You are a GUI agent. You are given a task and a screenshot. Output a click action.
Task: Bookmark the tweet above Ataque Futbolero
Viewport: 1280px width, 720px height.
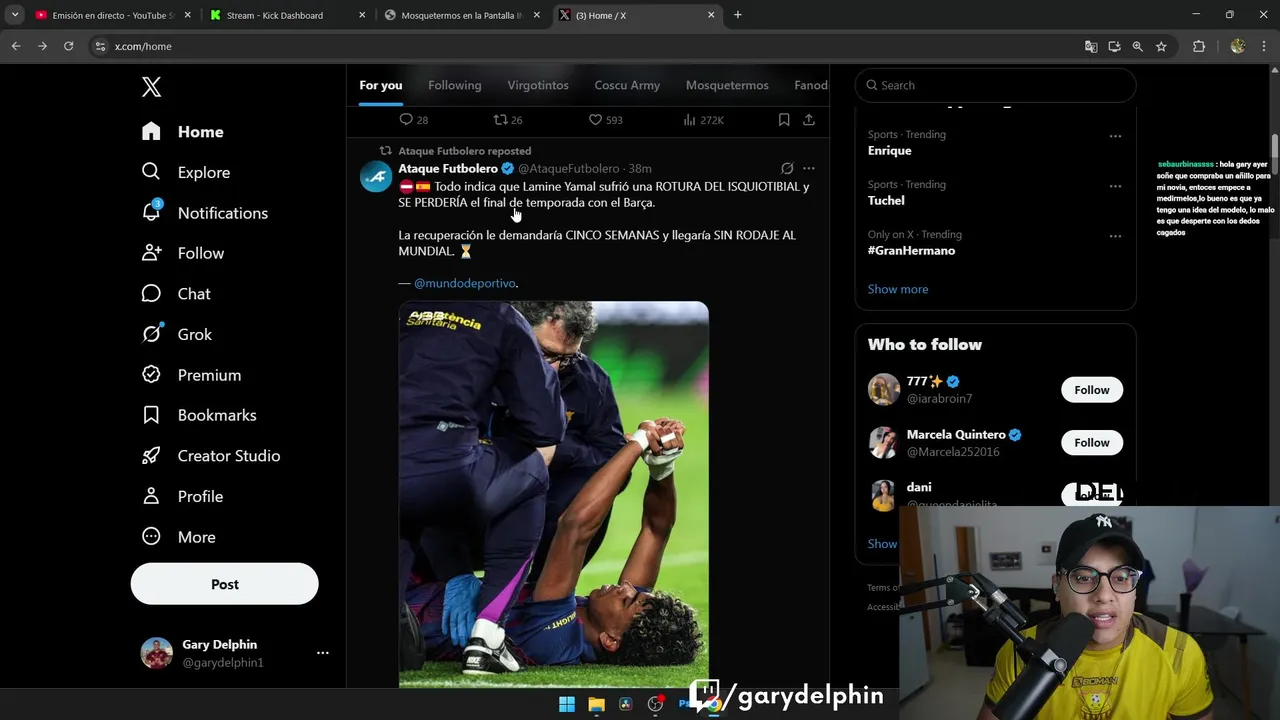tap(784, 120)
